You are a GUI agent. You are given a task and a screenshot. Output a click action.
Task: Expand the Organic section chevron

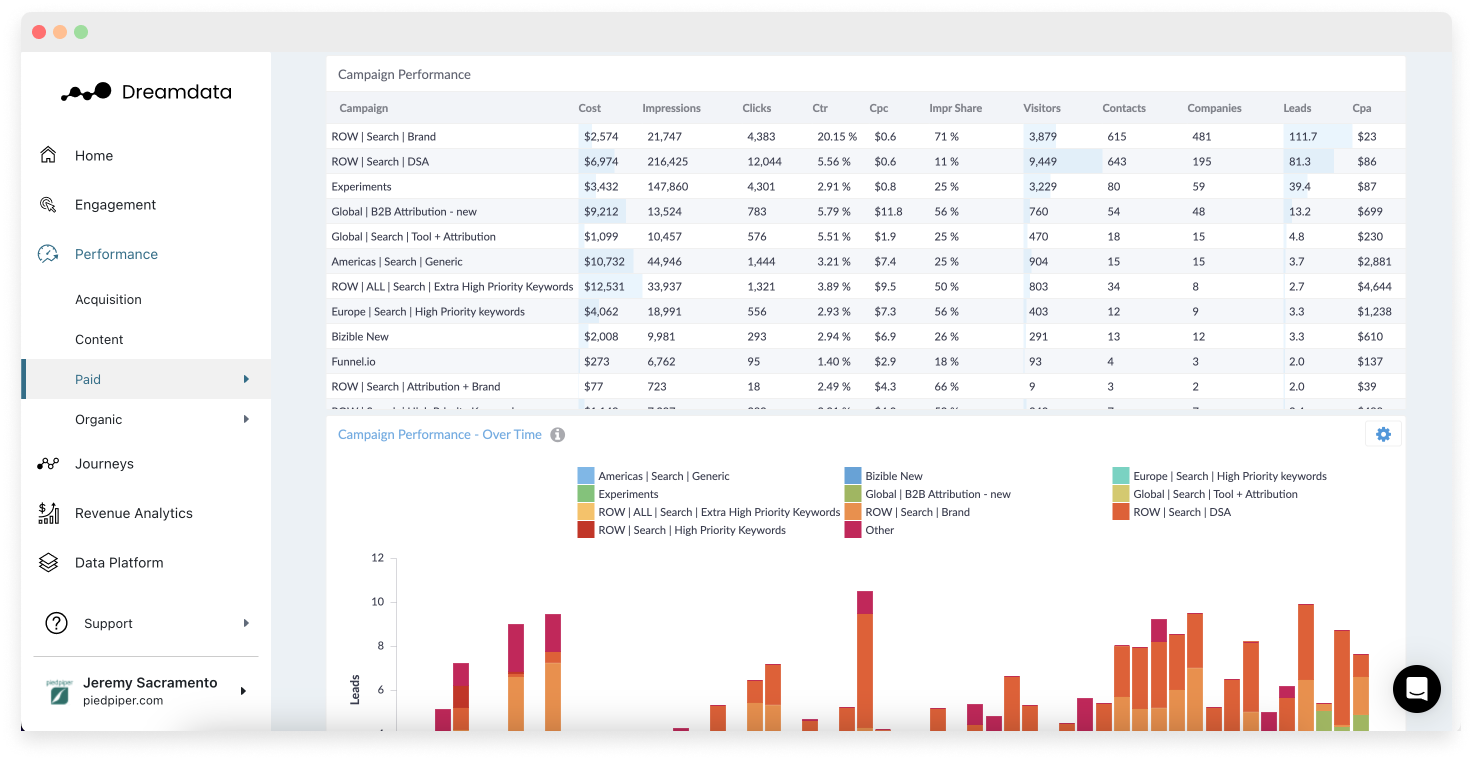coord(247,419)
